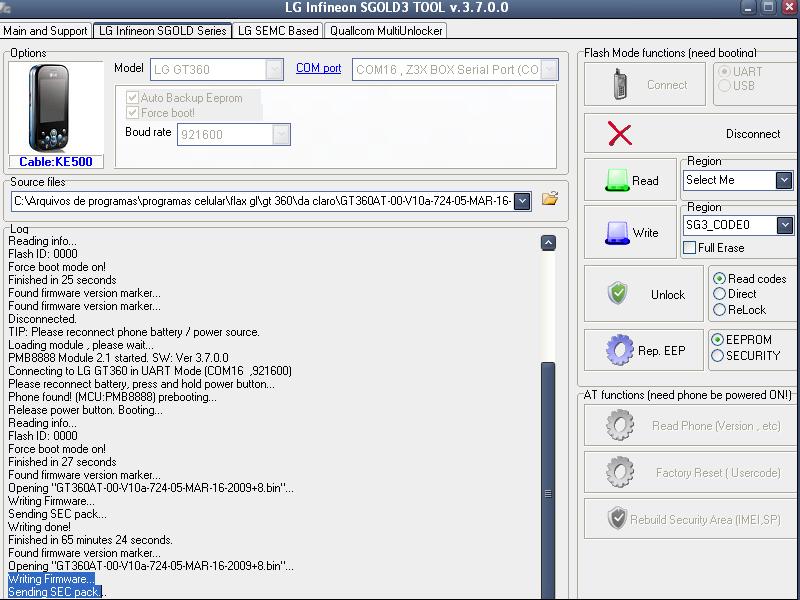The image size is (800, 600).
Task: Open the SG3_CODE0 write region dropdown
Action: [783, 225]
